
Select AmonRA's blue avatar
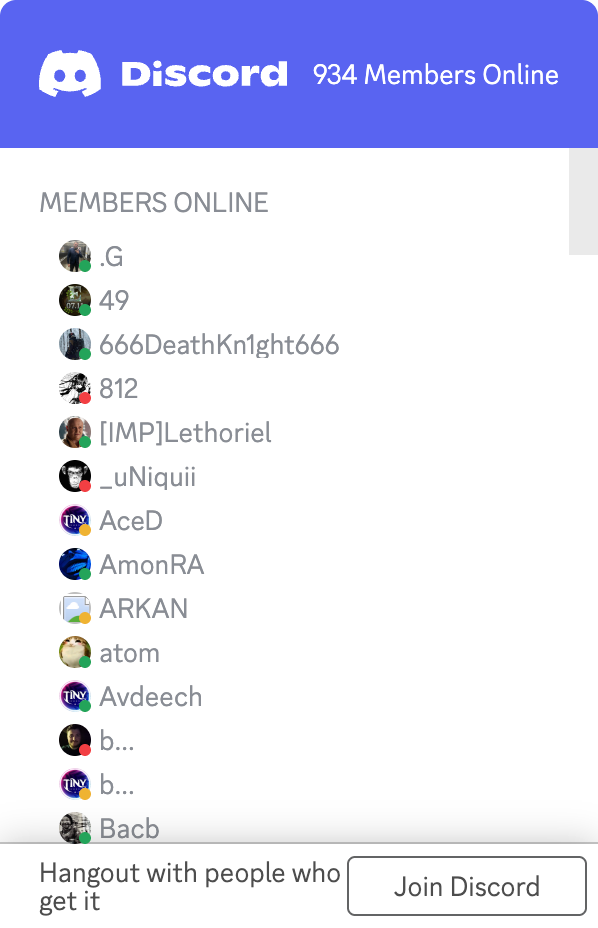pos(75,564)
